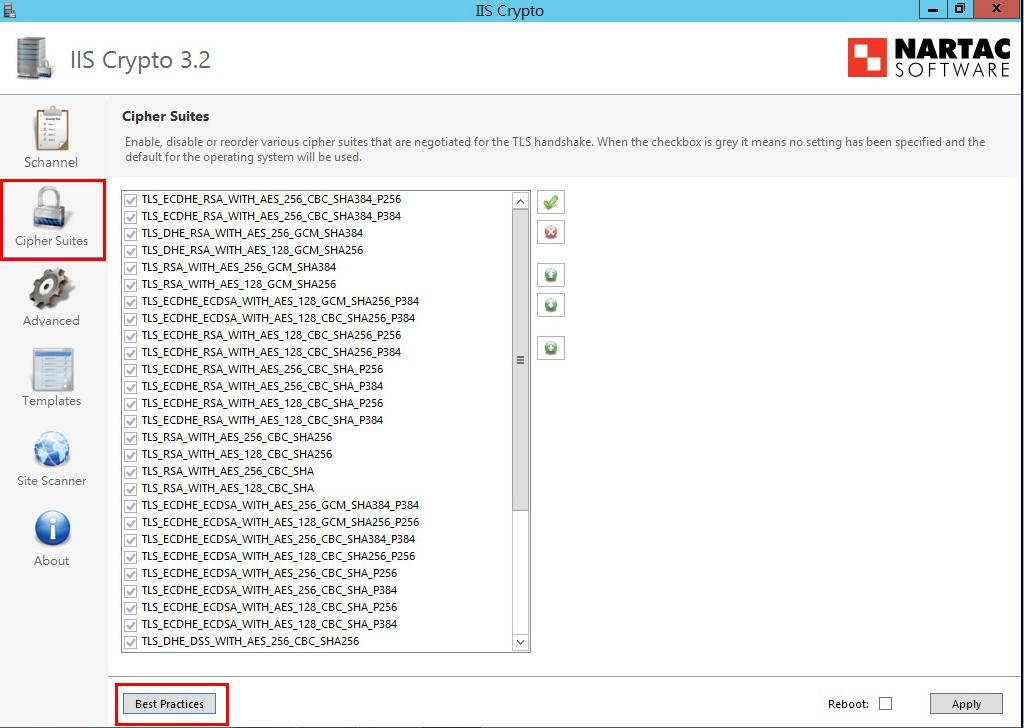Viewport: 1024px width, 728px height.
Task: Click the cipher list scroll-down arrow
Action: coord(520,642)
